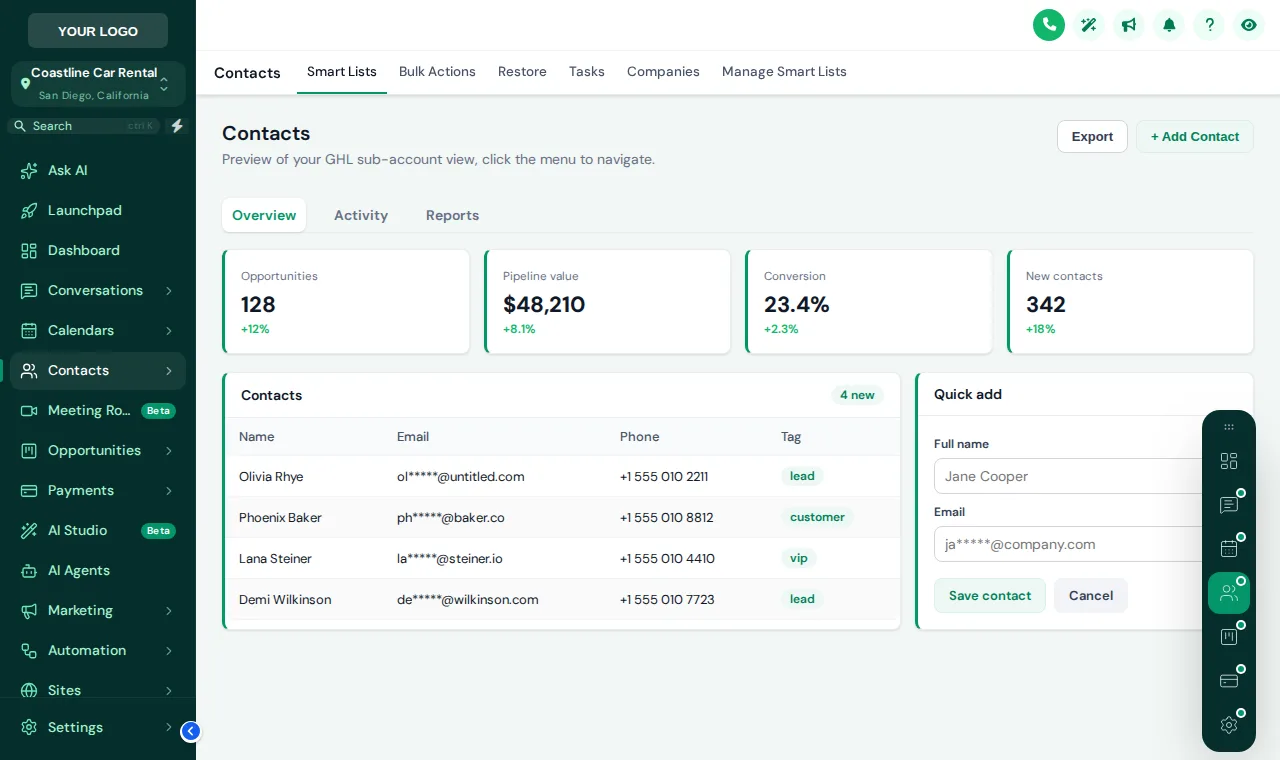Viewport: 1280px width, 760px height.
Task: Click the Olivia Rhye contact name
Action: click(271, 477)
